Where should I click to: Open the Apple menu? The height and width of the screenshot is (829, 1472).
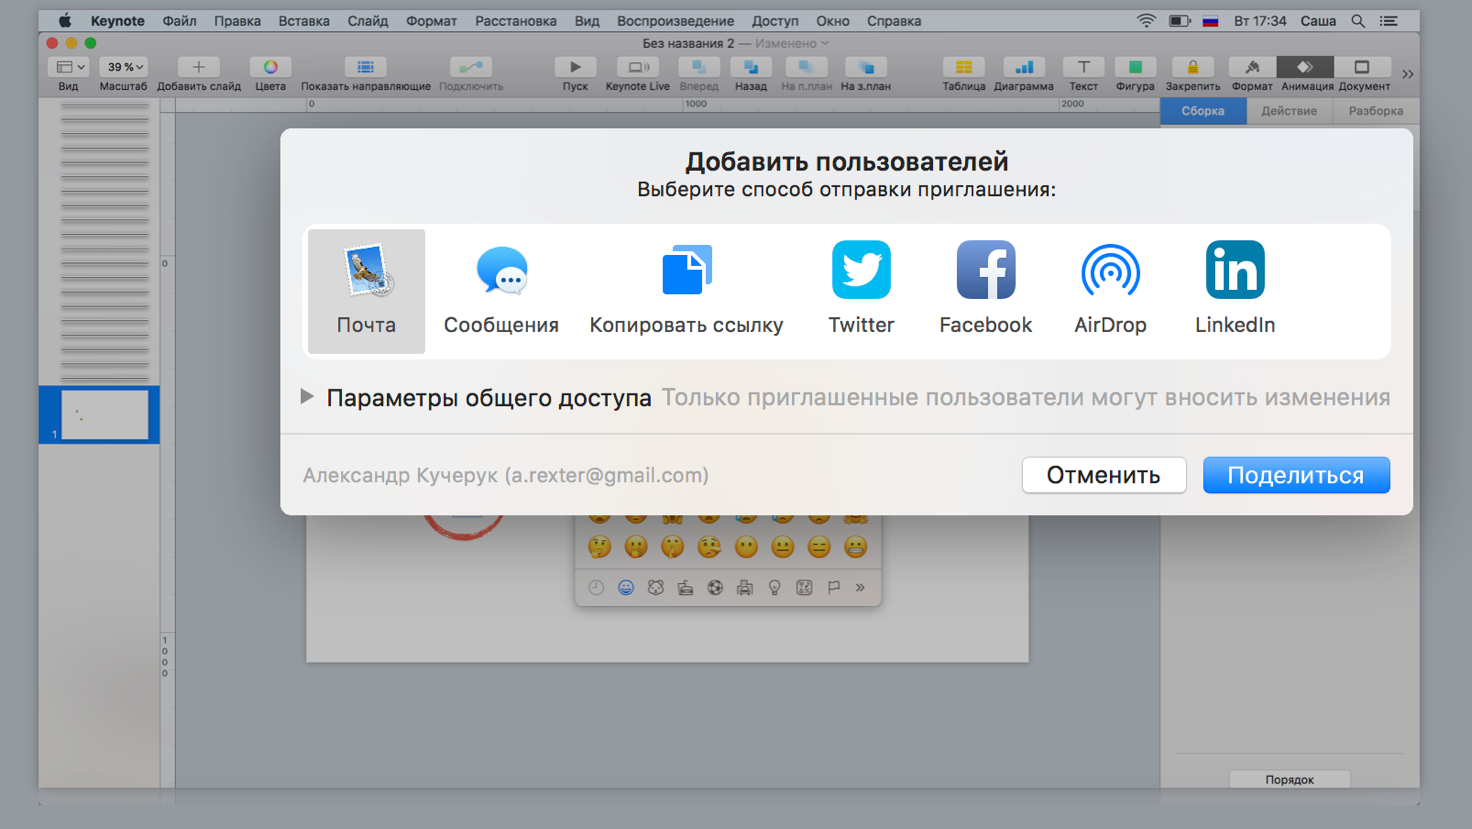tap(65, 21)
